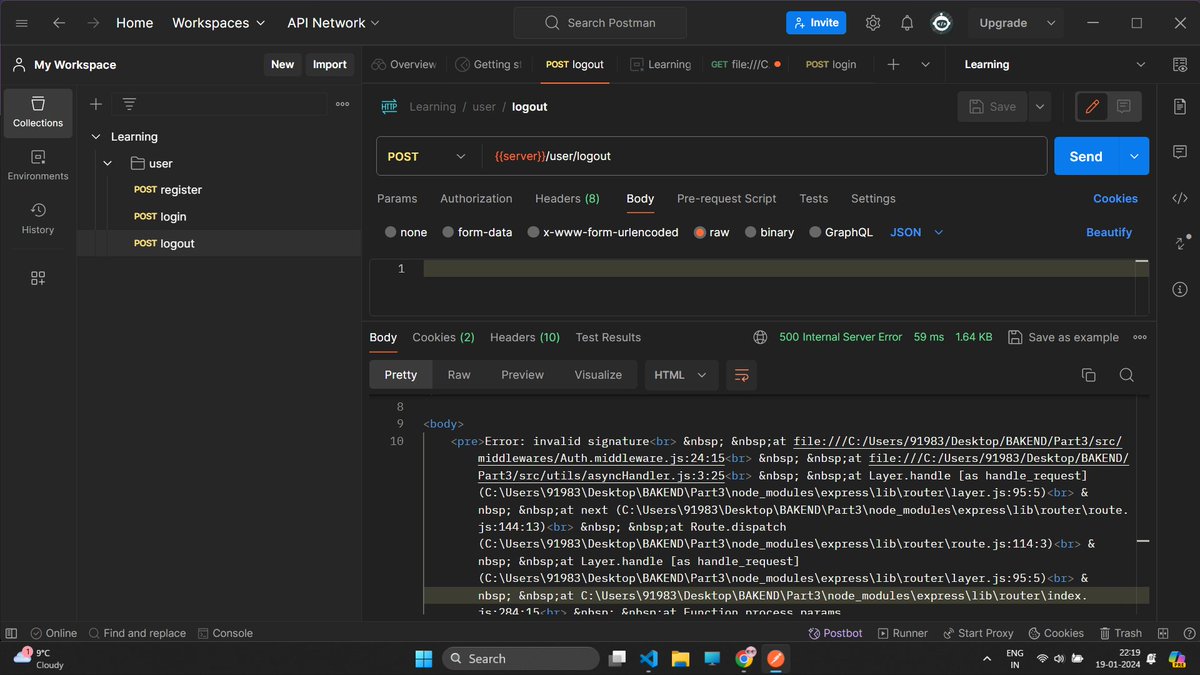Select the form-data body type
Image resolution: width=1200 pixels, height=675 pixels.
(448, 232)
